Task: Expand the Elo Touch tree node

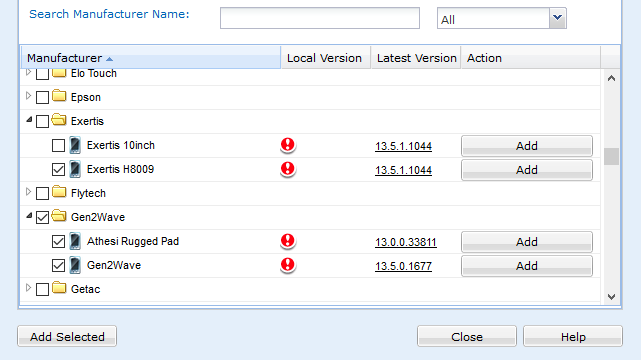Action: 28,72
